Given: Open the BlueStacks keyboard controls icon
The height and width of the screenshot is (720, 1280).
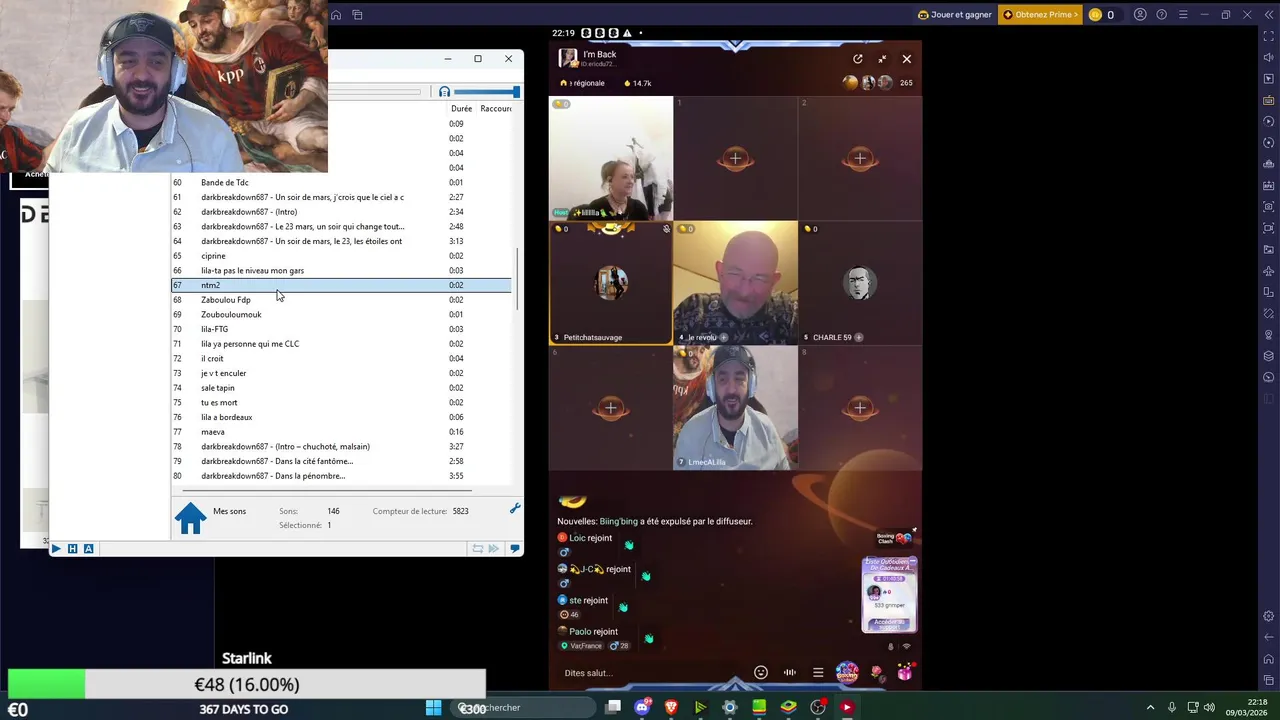Looking at the screenshot, I should (x=1269, y=100).
